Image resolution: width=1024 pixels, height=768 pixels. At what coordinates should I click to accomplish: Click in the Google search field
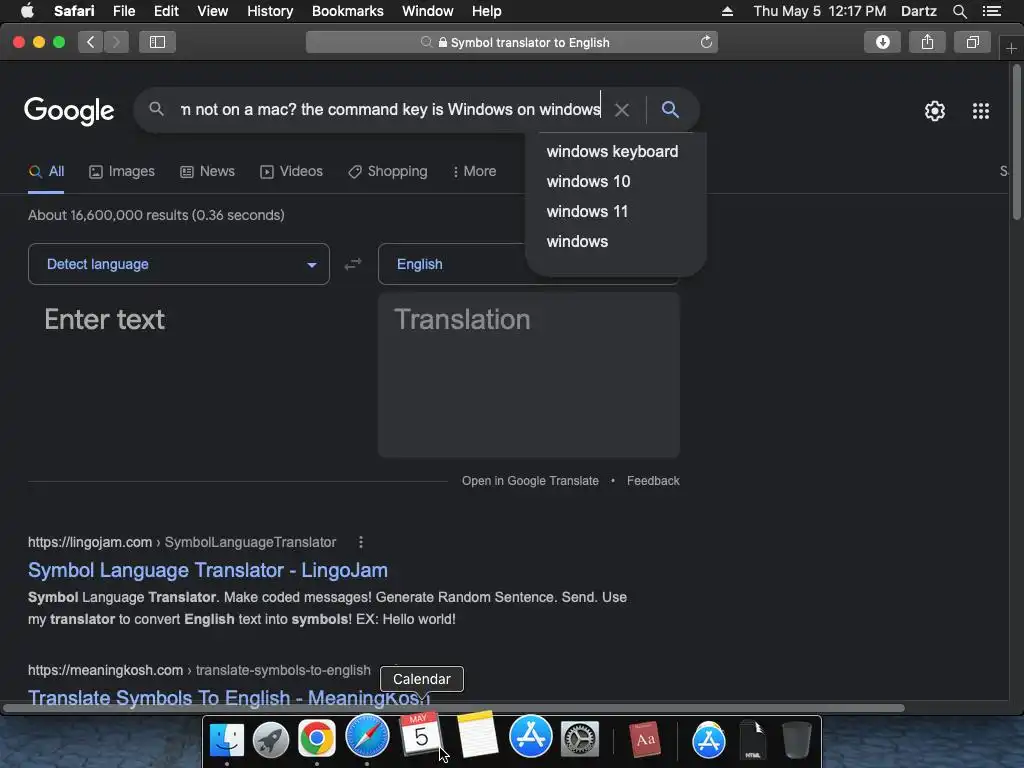click(390, 110)
